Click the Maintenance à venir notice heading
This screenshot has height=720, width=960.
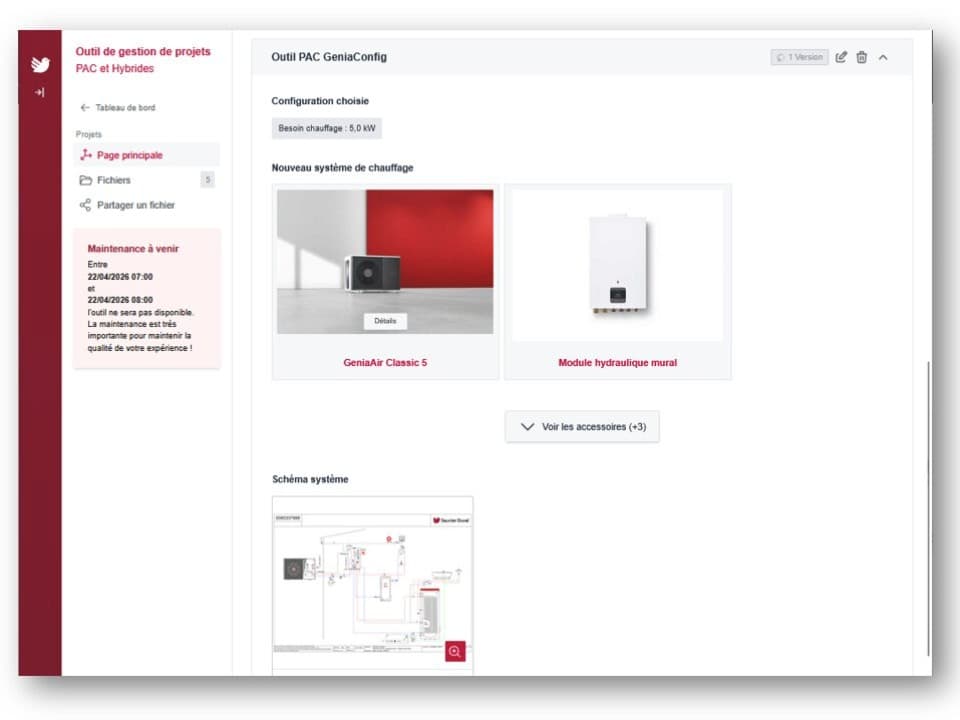pos(133,249)
